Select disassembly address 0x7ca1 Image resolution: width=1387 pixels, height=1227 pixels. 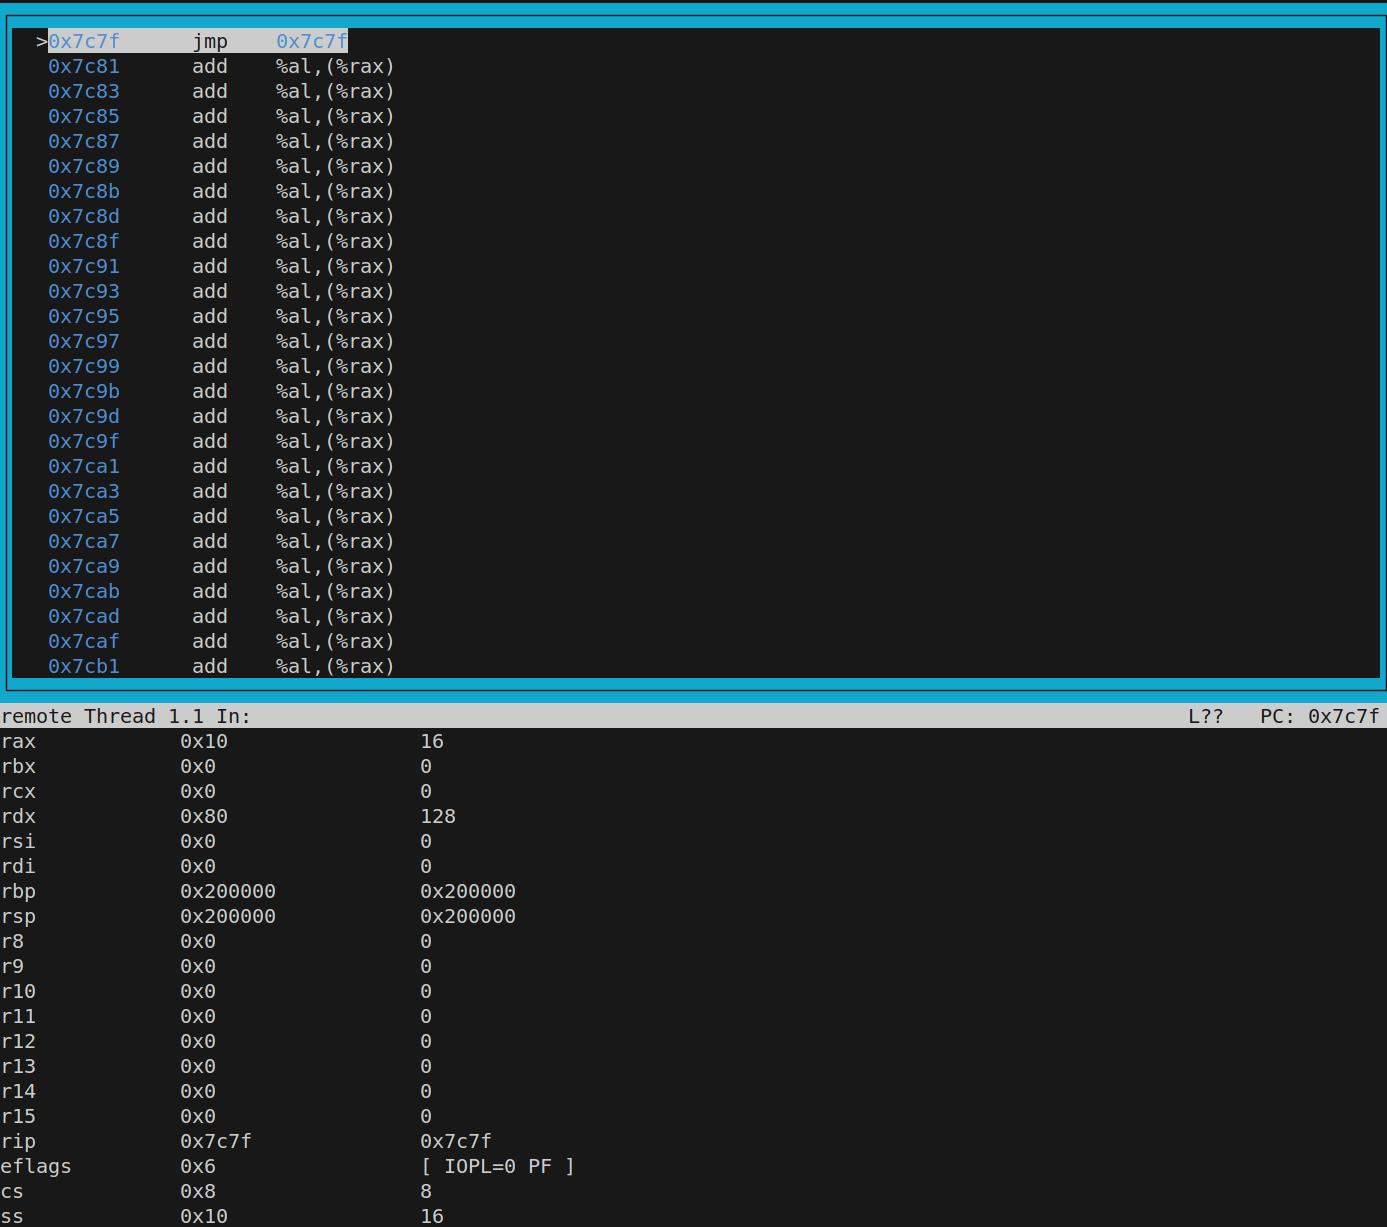pos(84,466)
